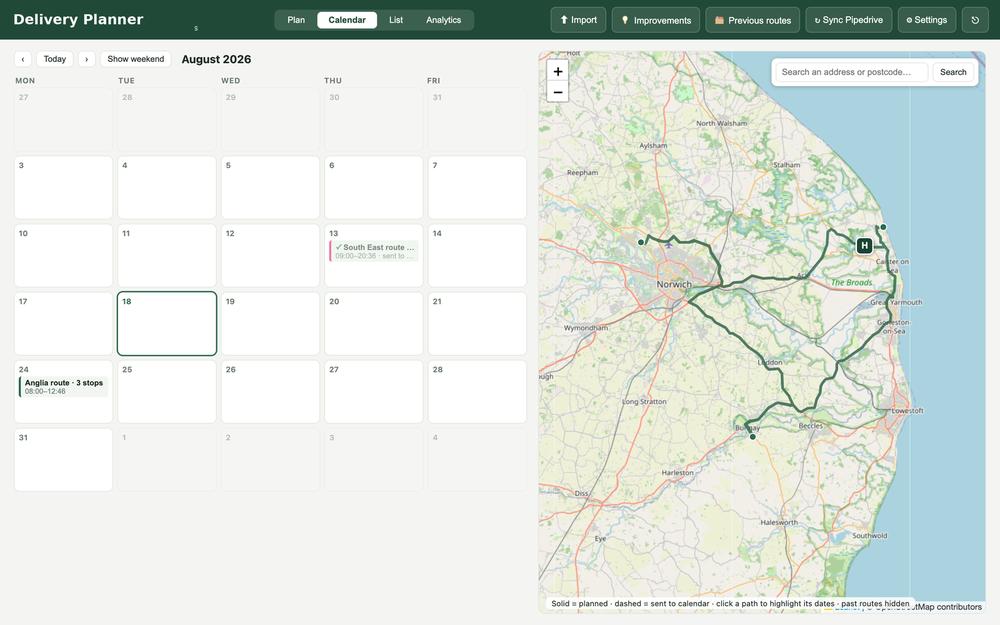Zoom out on the map

coord(557,92)
